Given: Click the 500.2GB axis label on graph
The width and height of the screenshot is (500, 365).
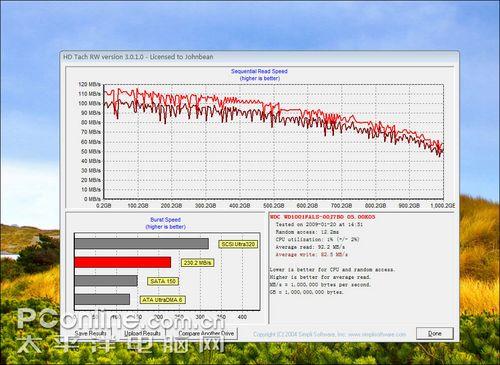Looking at the screenshot, I should click(273, 206).
